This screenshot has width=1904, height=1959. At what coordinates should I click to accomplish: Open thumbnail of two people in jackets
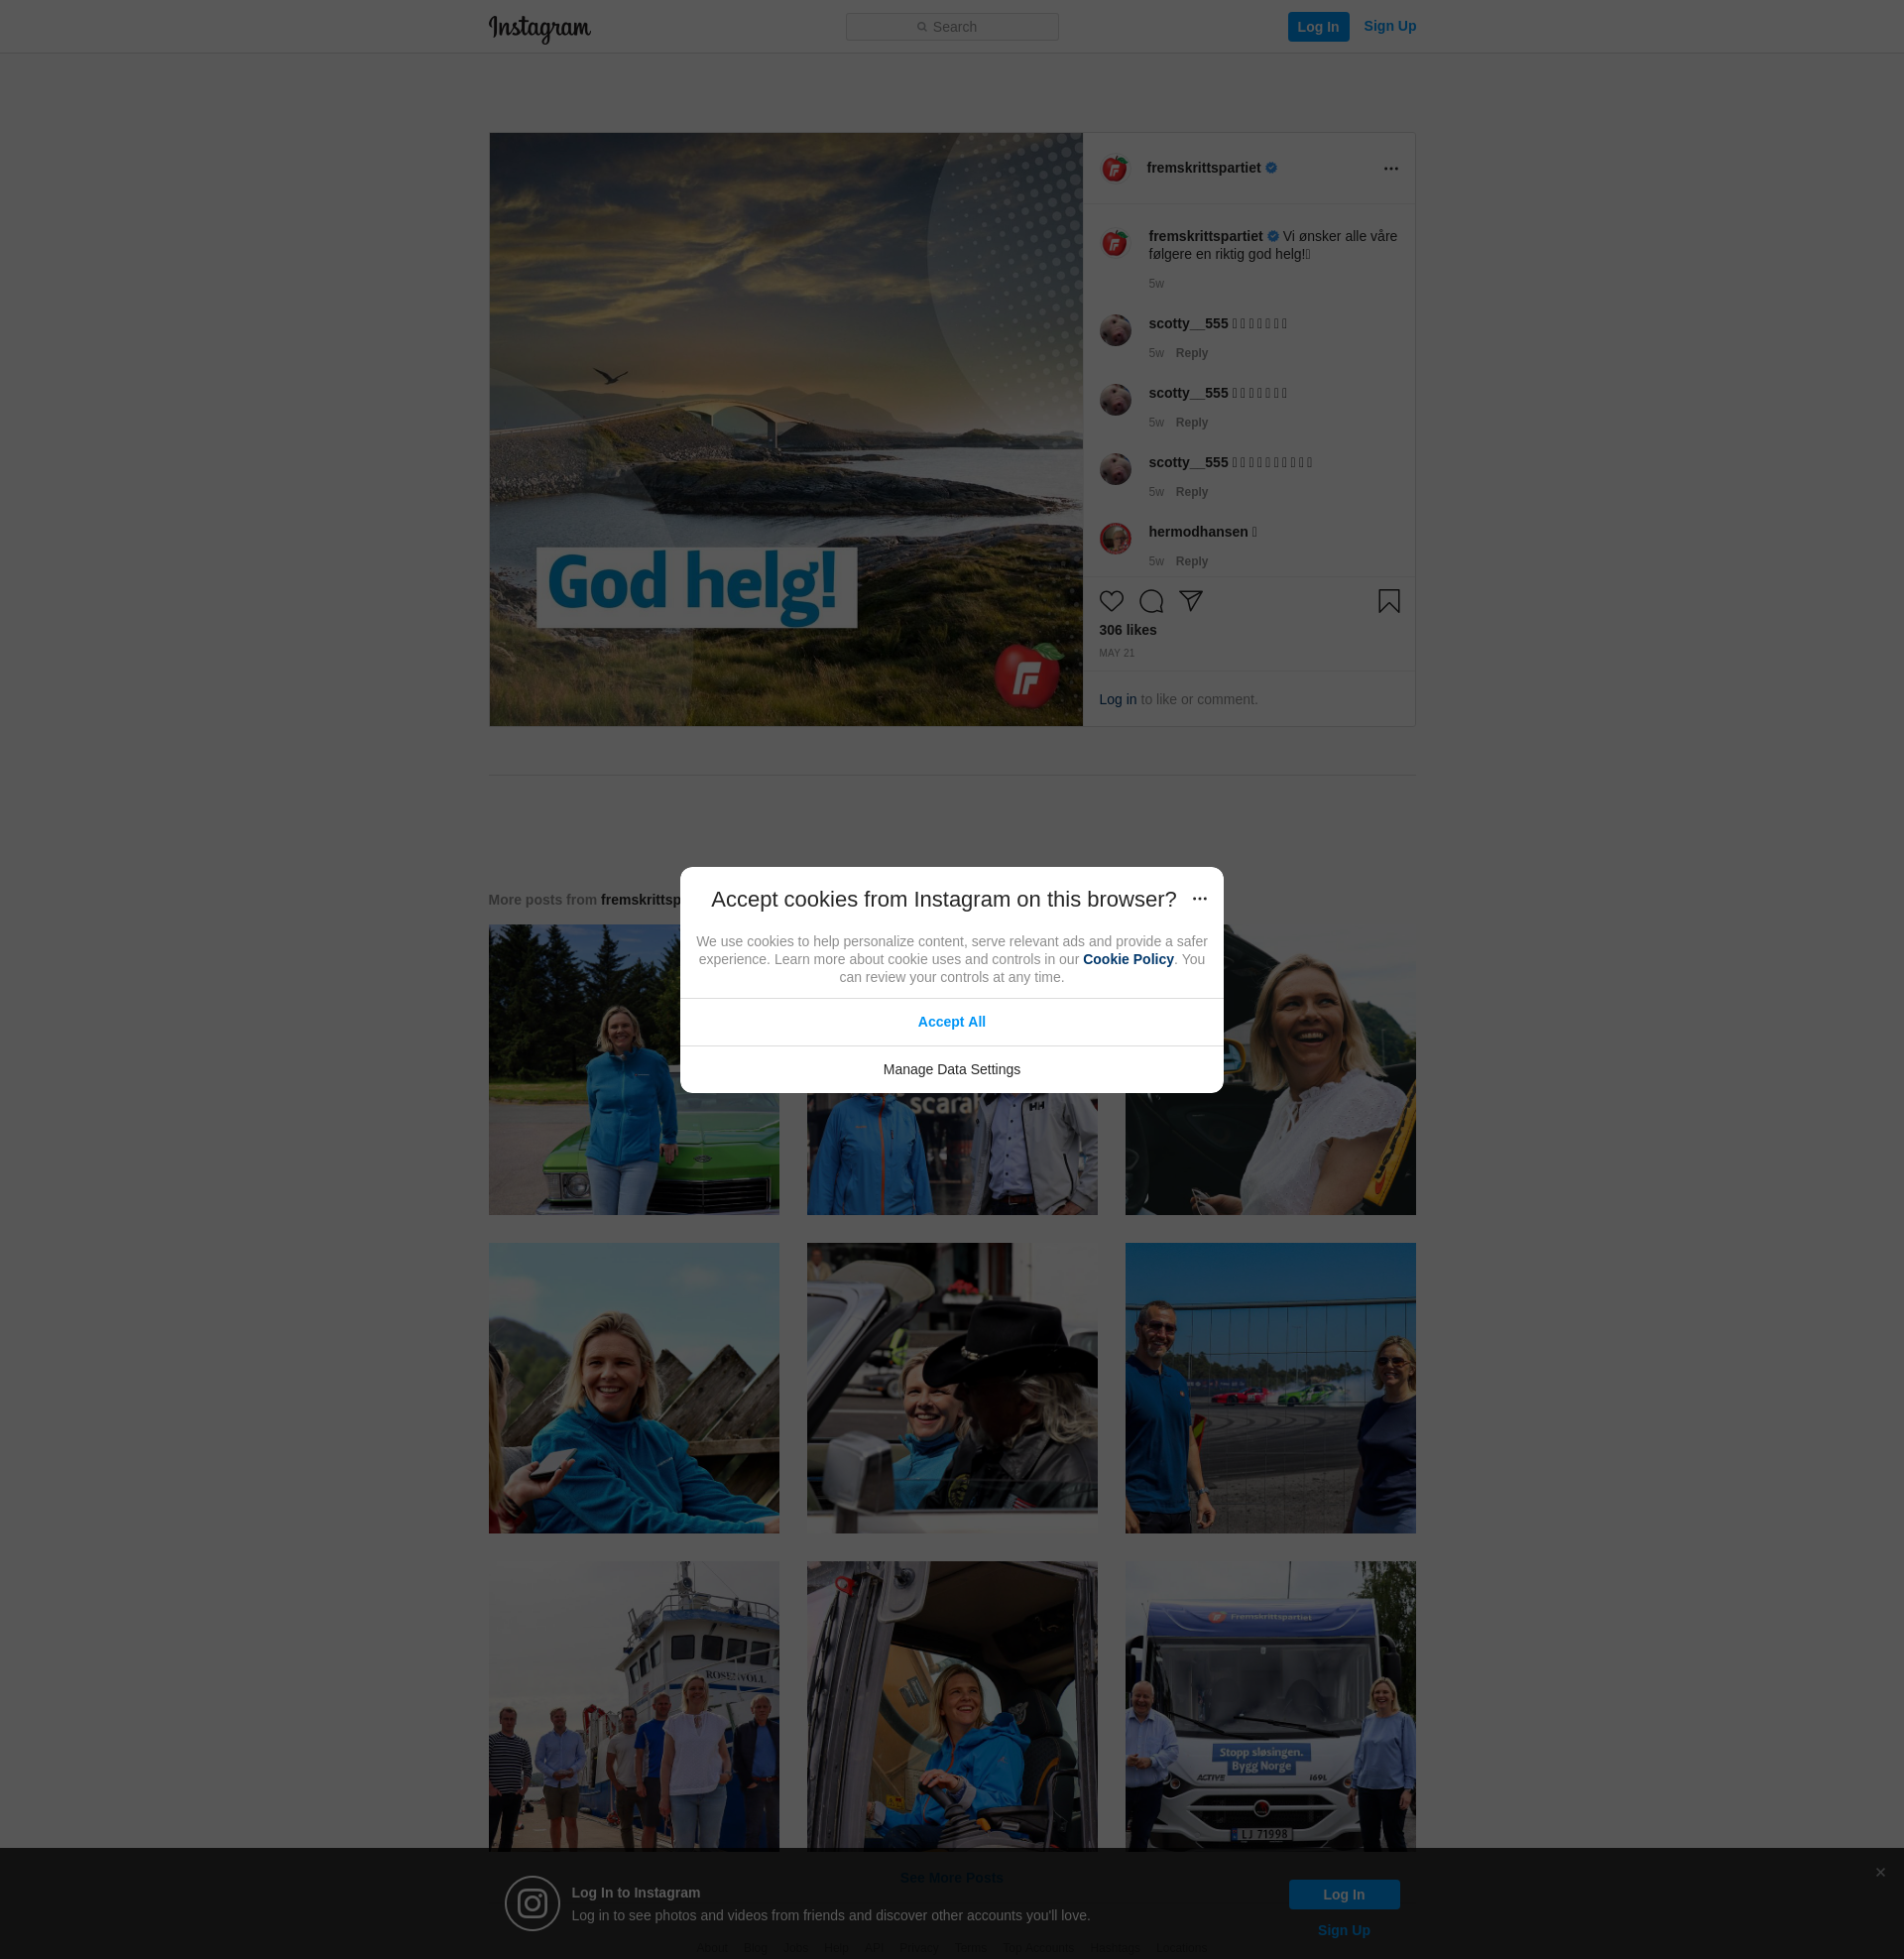click(951, 1155)
